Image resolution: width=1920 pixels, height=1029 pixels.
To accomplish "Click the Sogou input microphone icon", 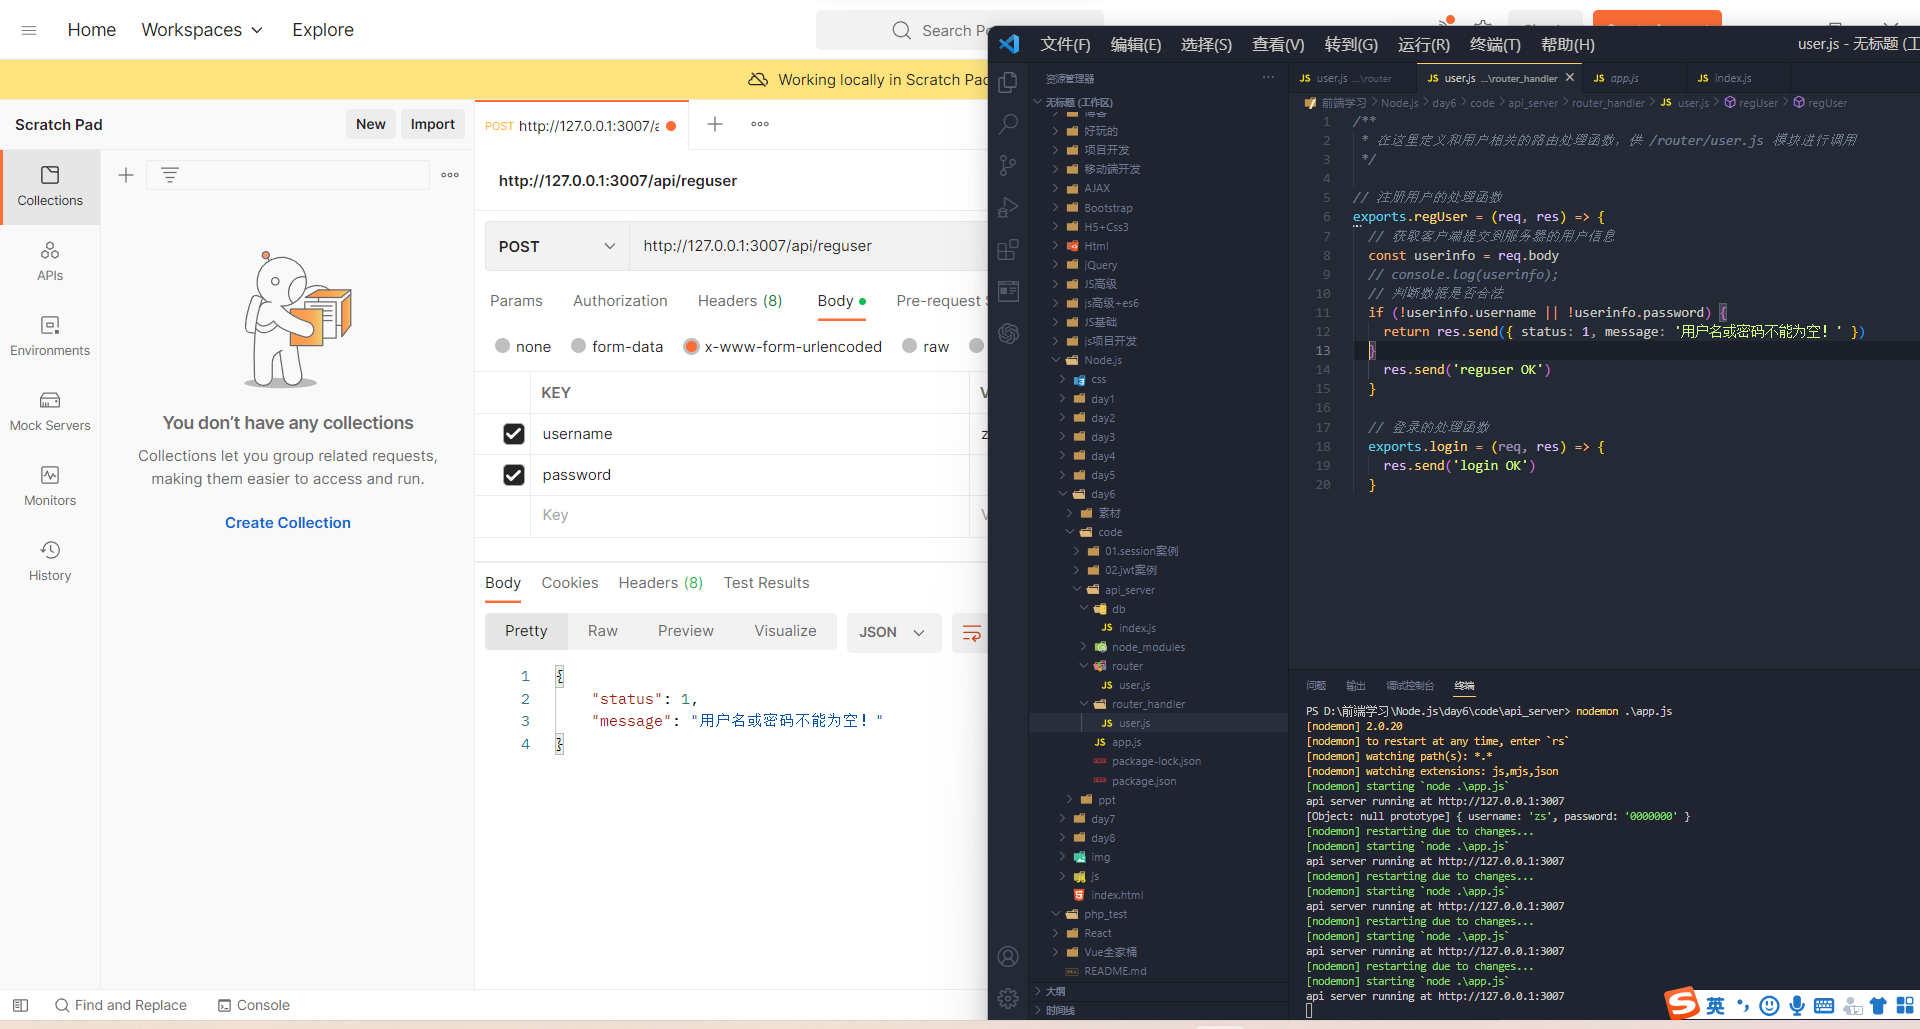I will point(1797,1006).
